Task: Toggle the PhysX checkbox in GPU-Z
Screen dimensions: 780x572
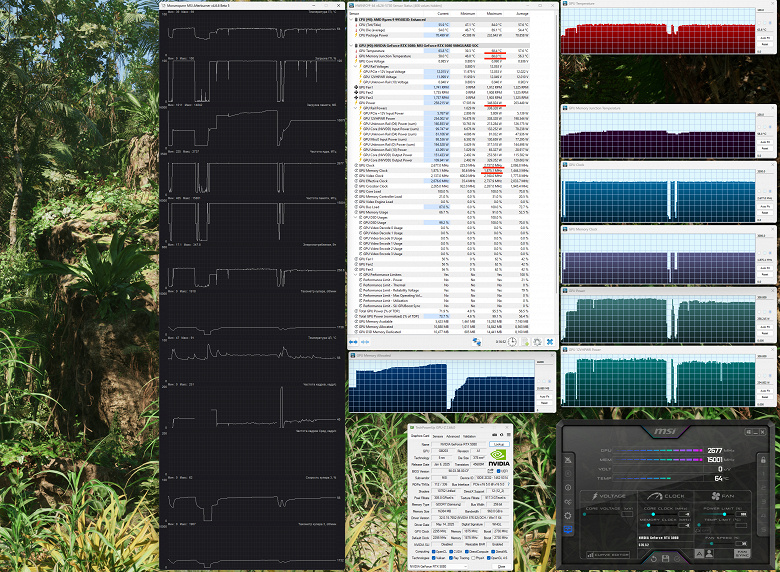Action: 473,558
